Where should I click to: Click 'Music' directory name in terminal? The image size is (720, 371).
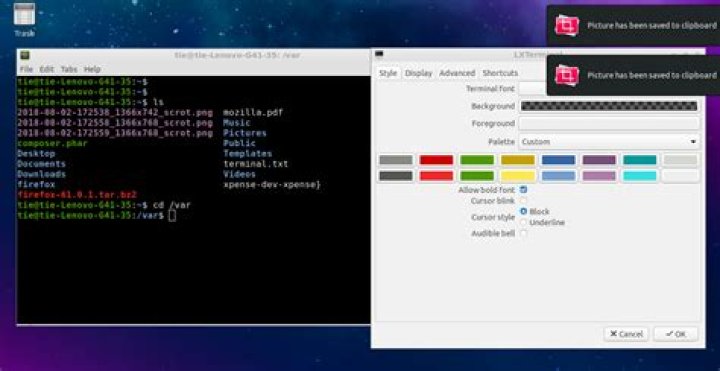pyautogui.click(x=236, y=123)
